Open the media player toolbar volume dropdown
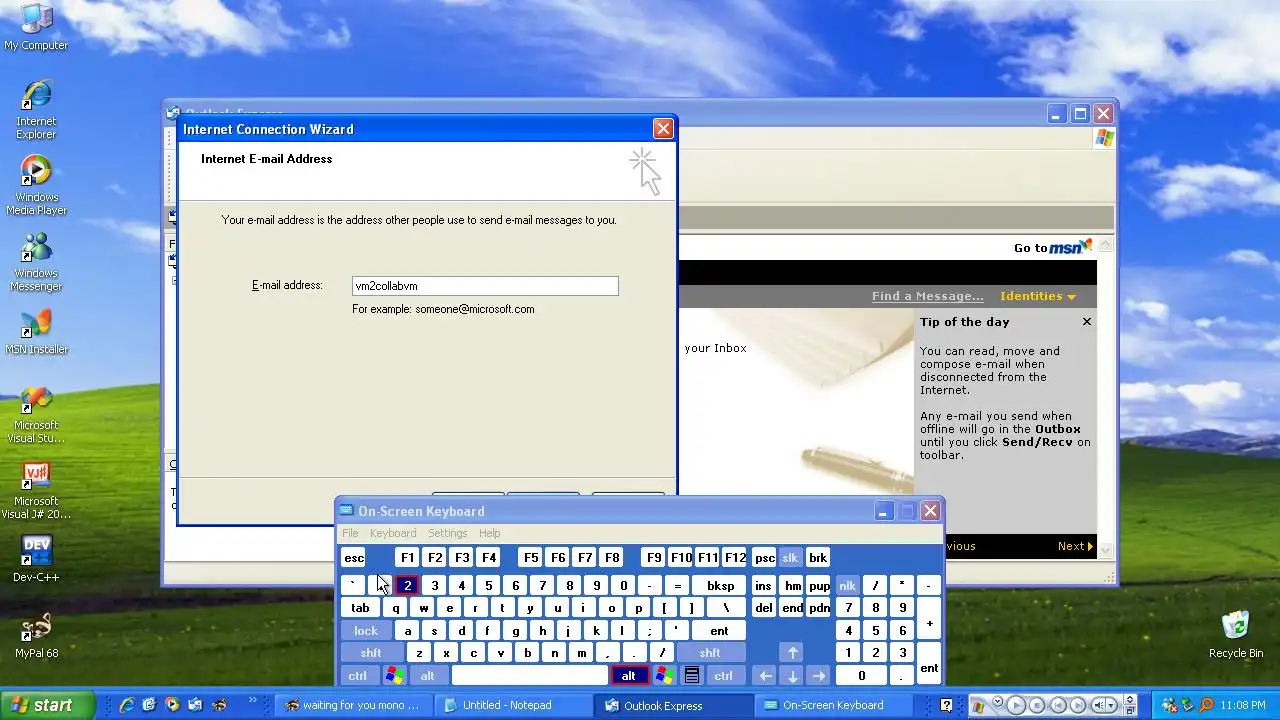Viewport: 1280px width, 720px height. click(1110, 705)
